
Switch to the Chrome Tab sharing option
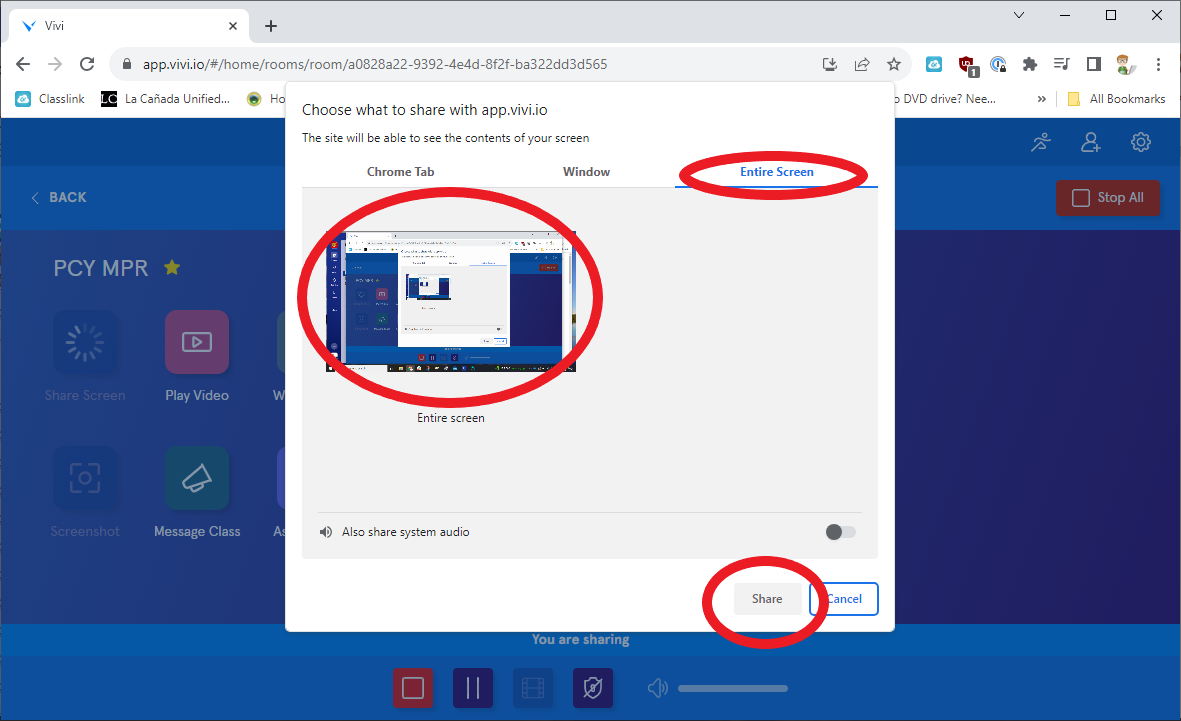[x=401, y=172]
